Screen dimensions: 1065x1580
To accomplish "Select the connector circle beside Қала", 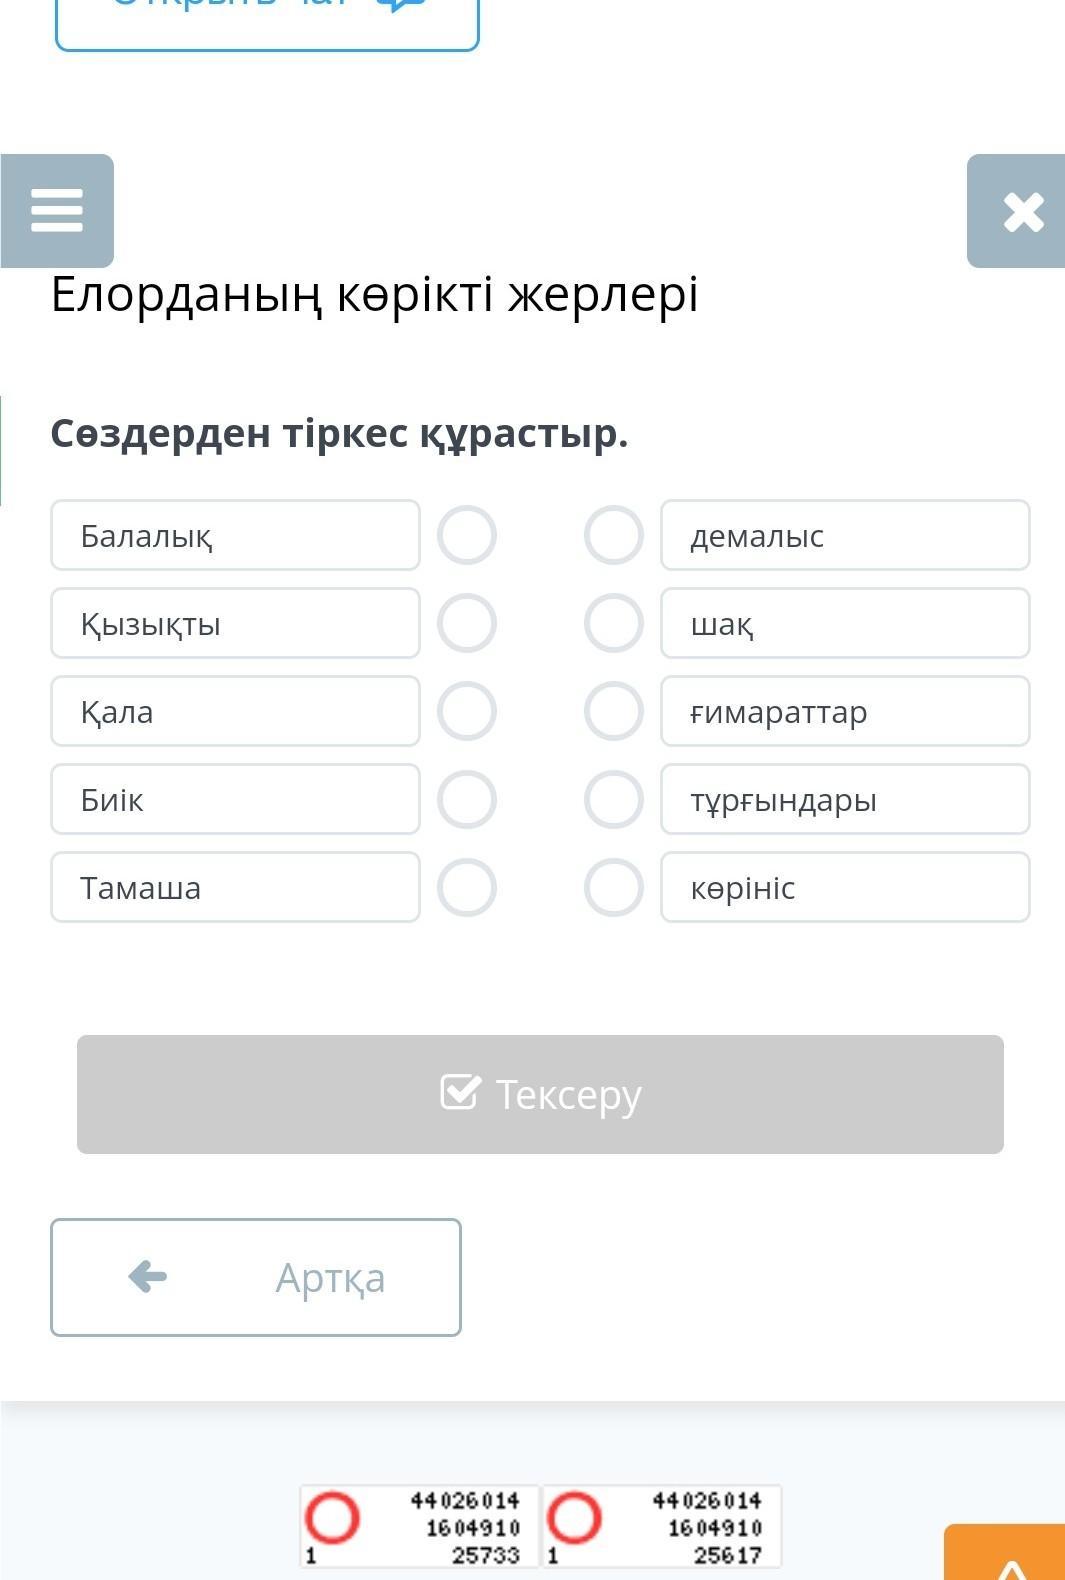I will coord(467,711).
